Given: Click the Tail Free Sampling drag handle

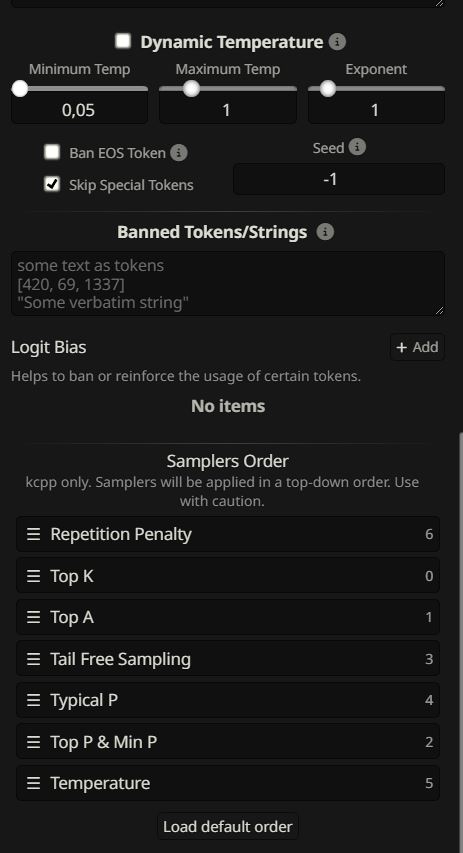Looking at the screenshot, I should click(x=34, y=659).
